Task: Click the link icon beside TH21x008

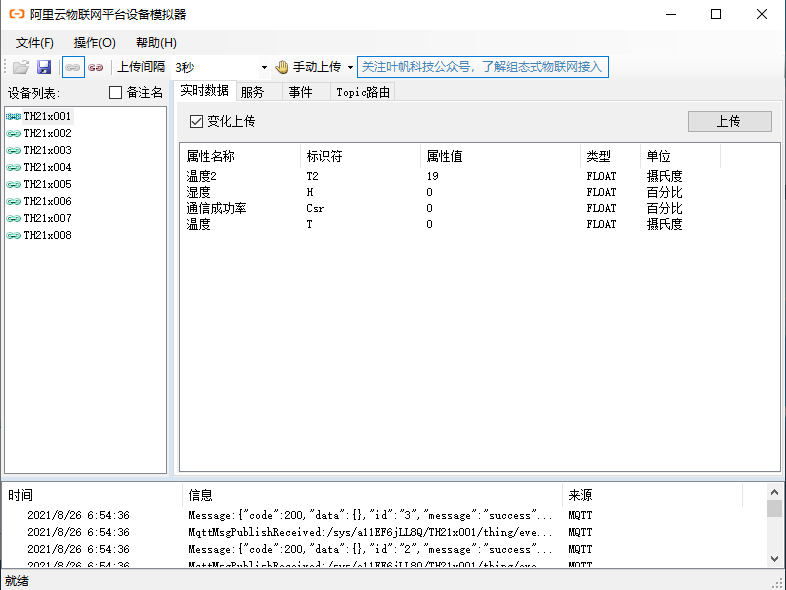Action: (x=14, y=236)
